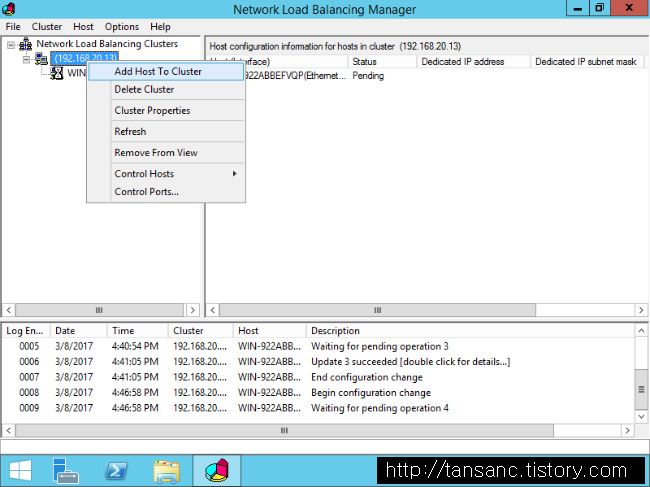
Task: Select log entry 0006 Update 3 succeeded
Action: (x=318, y=361)
